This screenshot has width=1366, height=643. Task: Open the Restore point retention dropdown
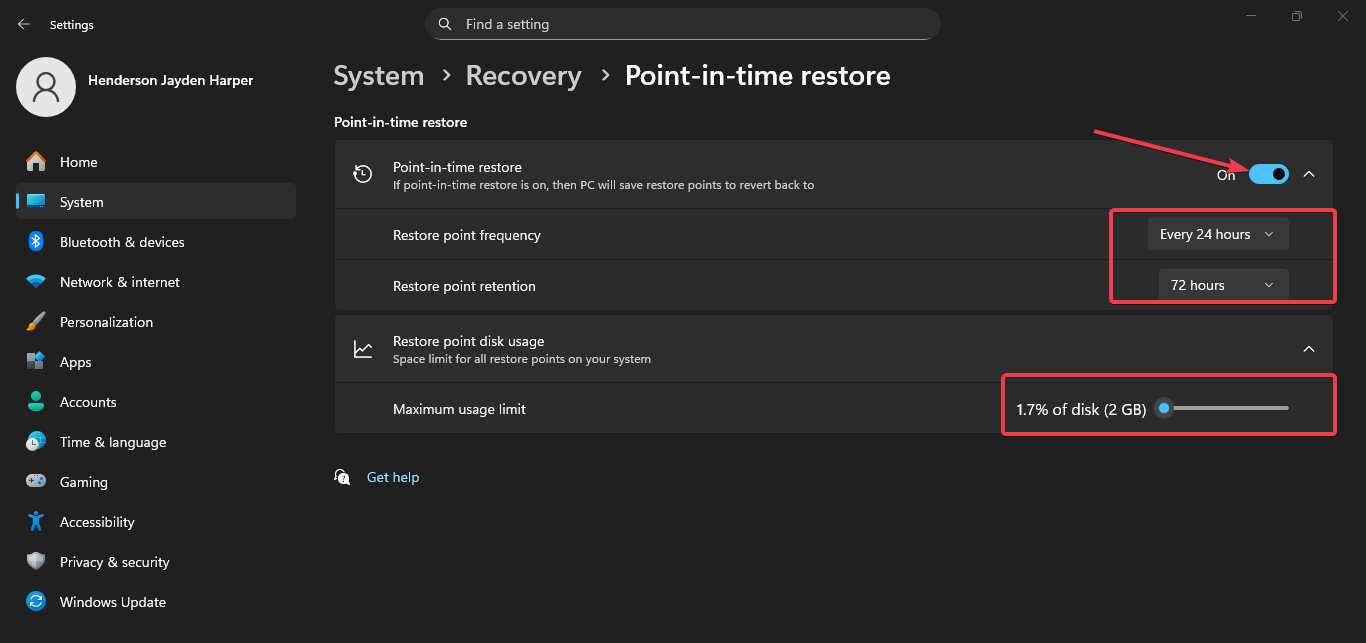tap(1222, 285)
